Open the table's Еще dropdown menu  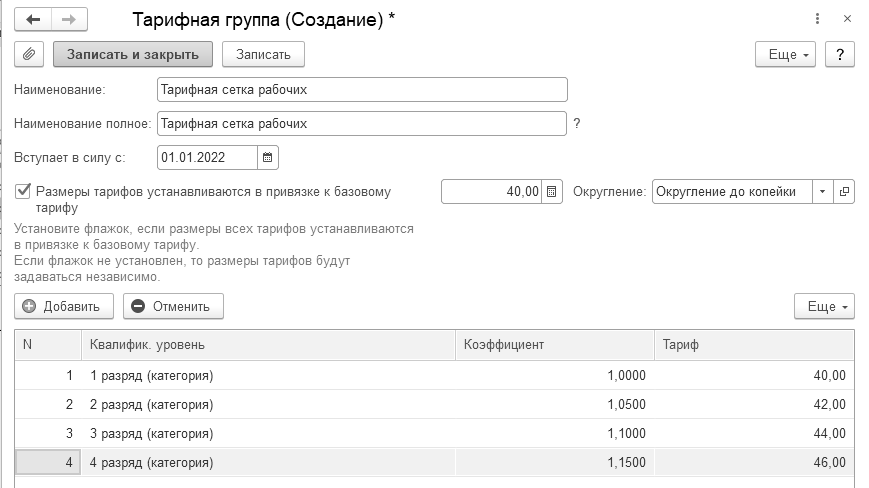pyautogui.click(x=824, y=306)
